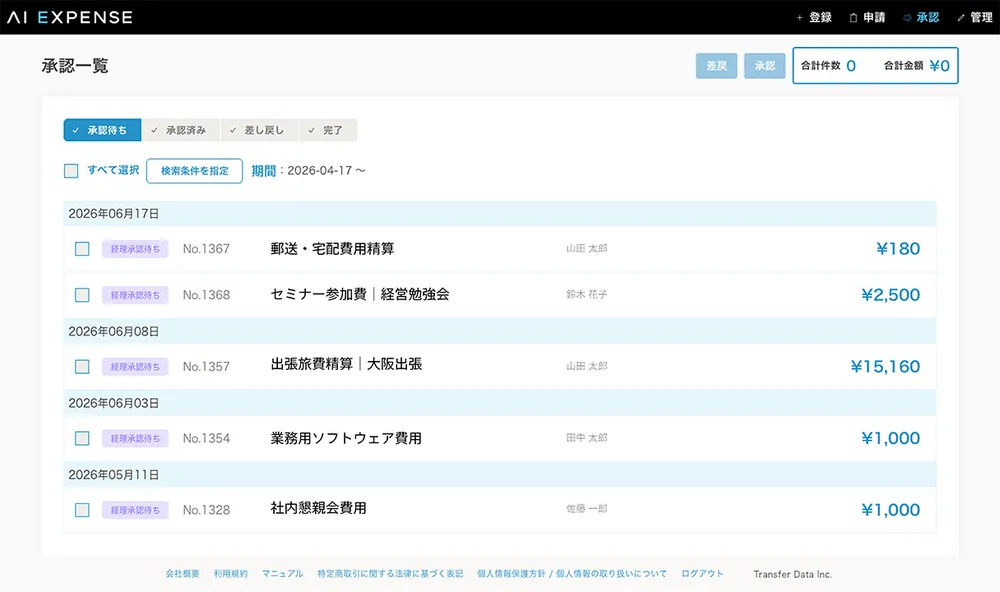
Task: Tick the すべて選択 checkbox
Action: click(71, 171)
